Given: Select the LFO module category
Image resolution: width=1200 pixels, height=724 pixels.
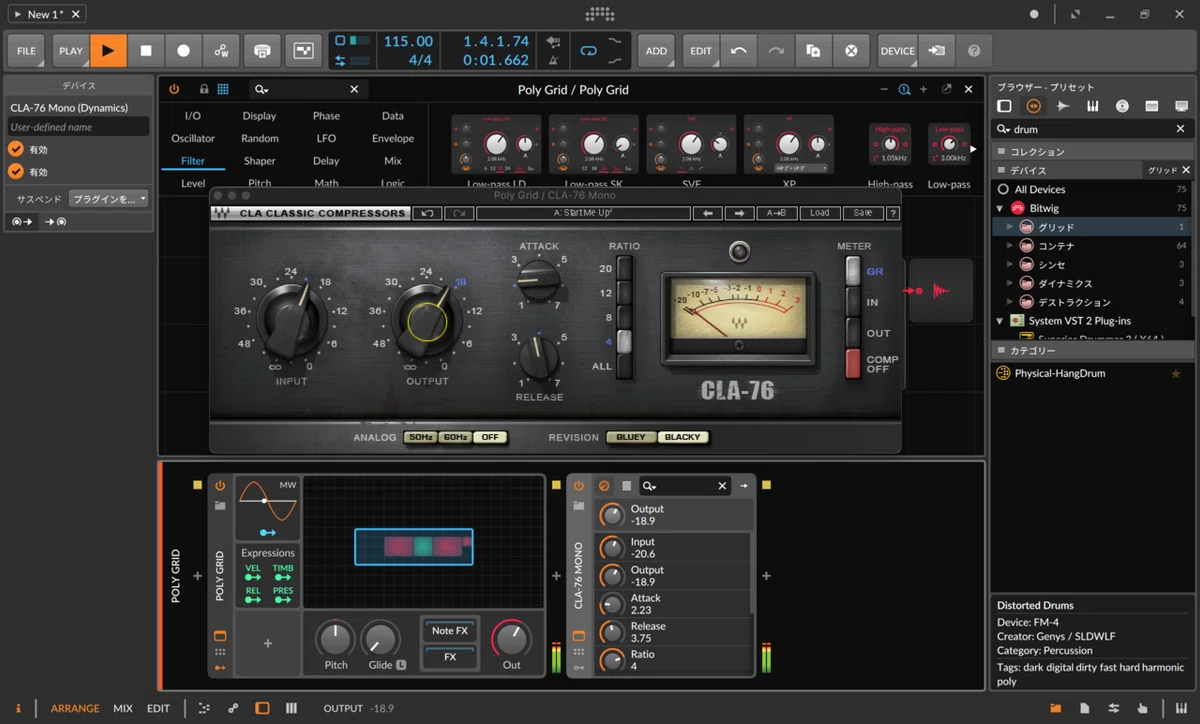Looking at the screenshot, I should 326,138.
